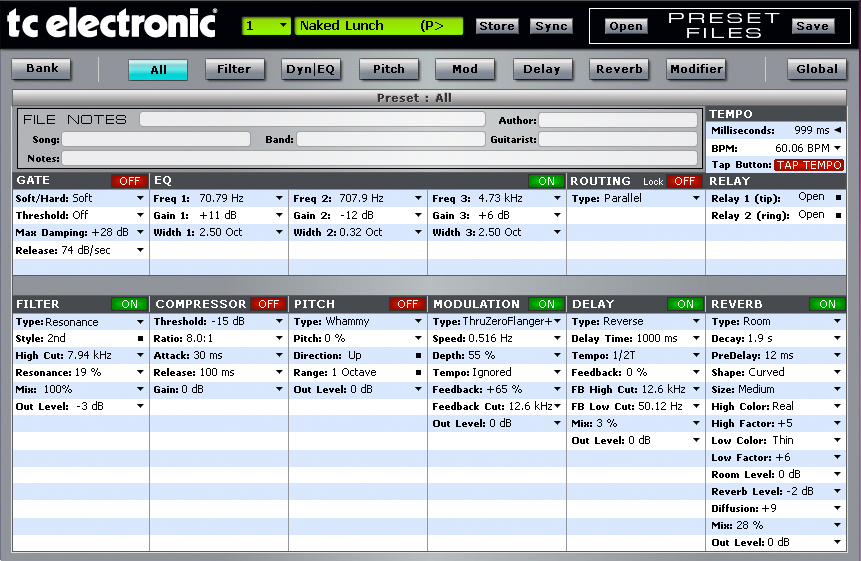Click the Milliseconds arrow indicator
The width and height of the screenshot is (861, 561).
(x=838, y=130)
